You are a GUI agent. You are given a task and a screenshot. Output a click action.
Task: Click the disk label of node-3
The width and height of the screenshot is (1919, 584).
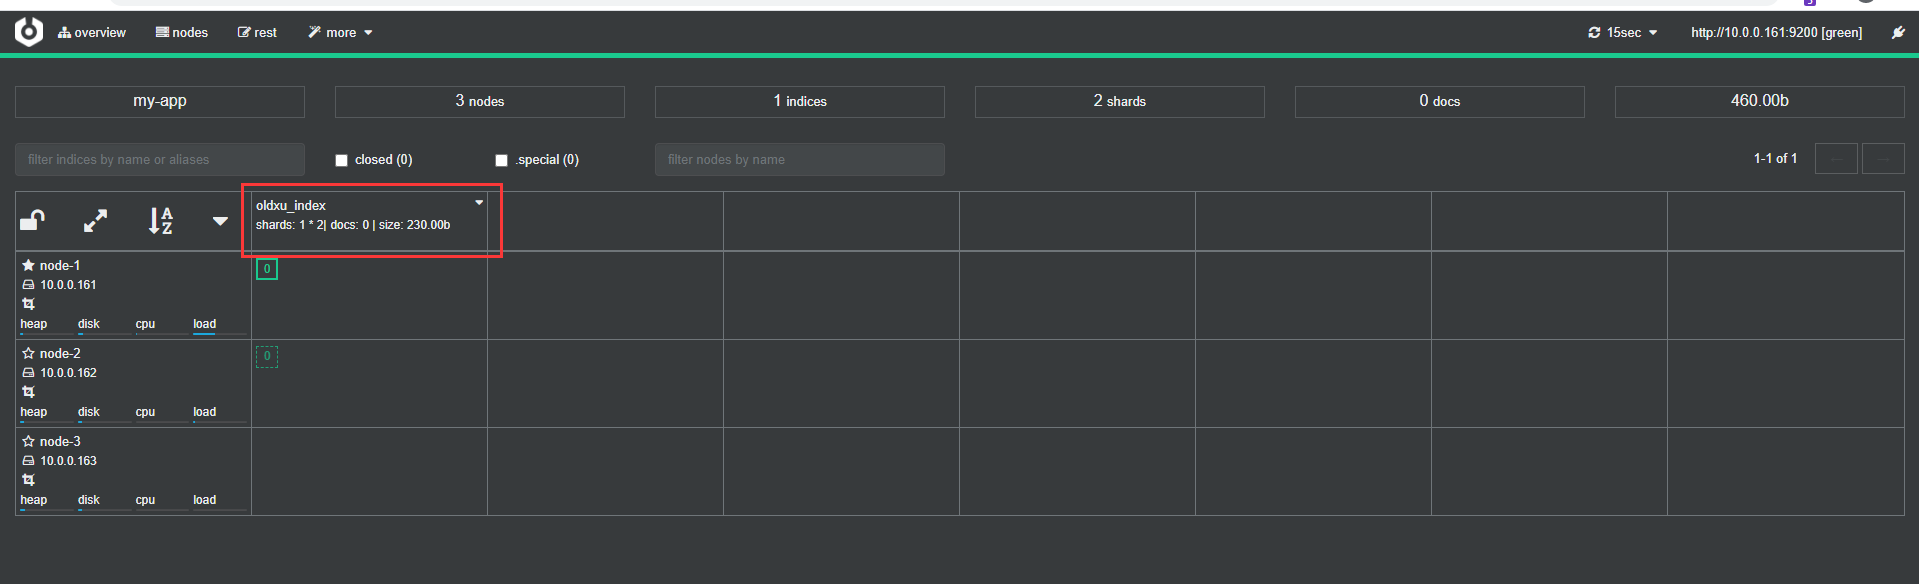click(89, 500)
